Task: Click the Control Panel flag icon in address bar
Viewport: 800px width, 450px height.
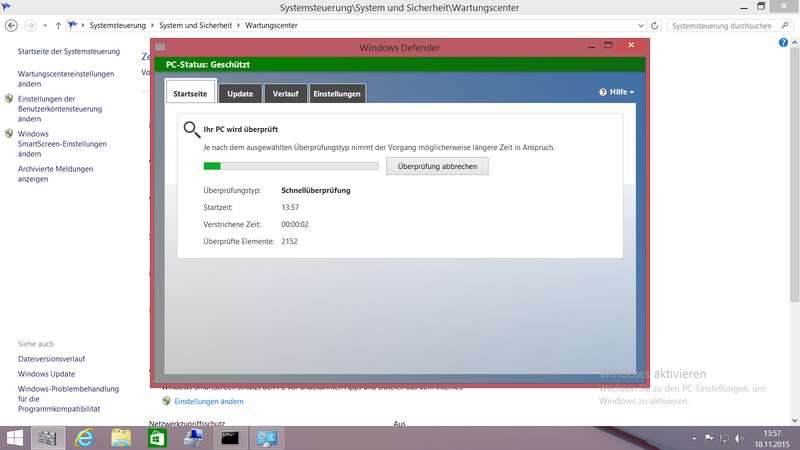Action: [72, 25]
